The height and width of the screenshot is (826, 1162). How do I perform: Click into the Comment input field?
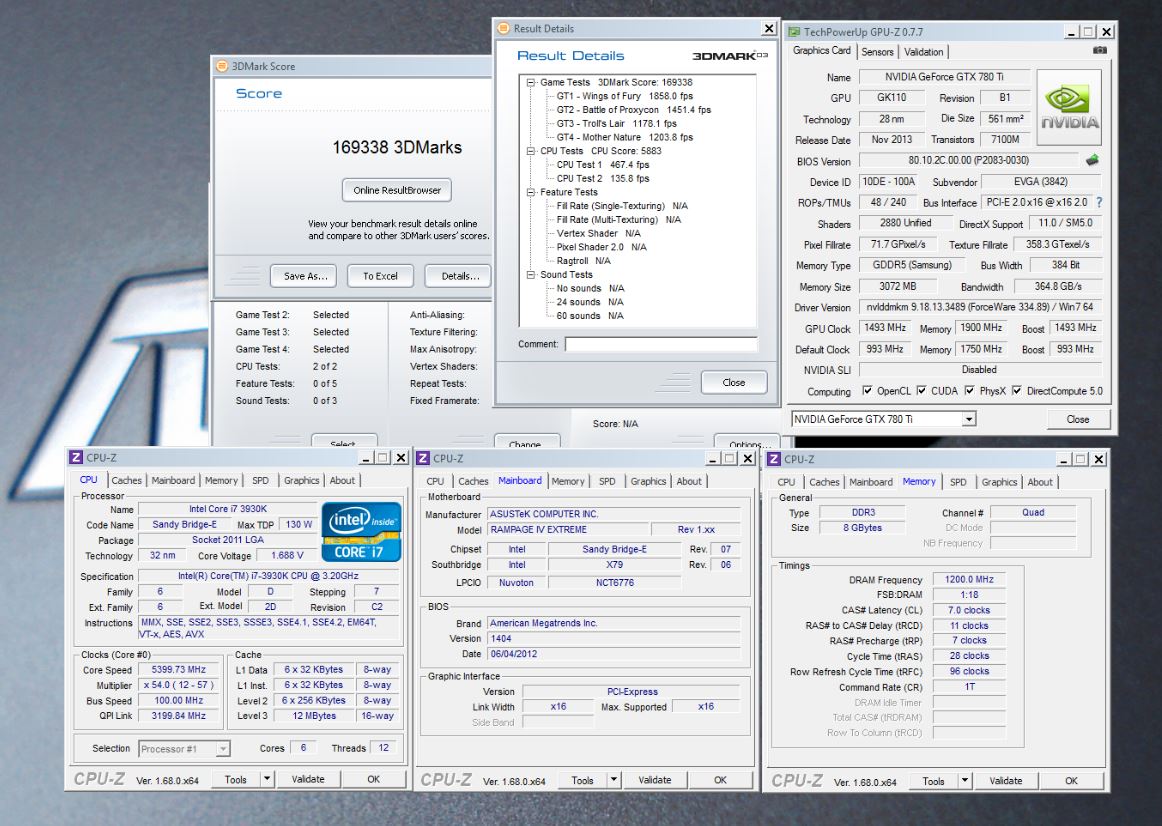click(661, 344)
